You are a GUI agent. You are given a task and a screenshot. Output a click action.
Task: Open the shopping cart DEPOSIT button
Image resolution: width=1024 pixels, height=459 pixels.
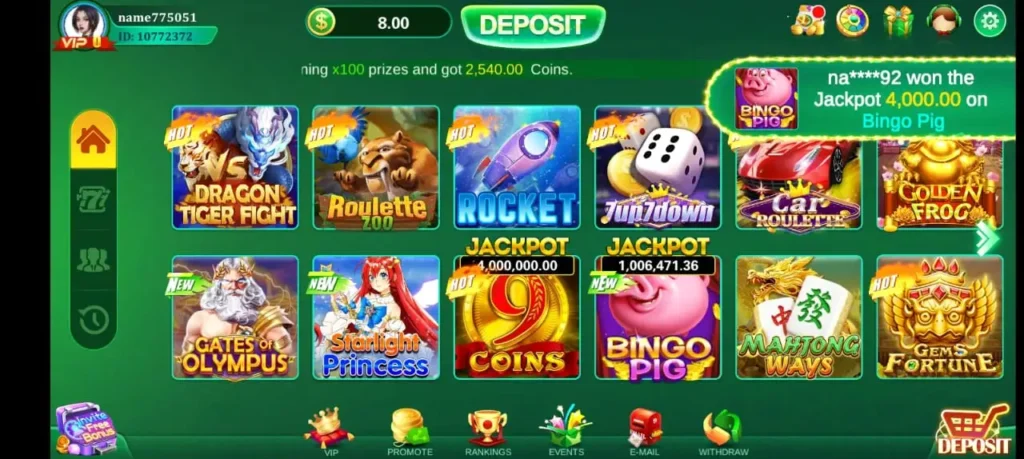click(974, 430)
